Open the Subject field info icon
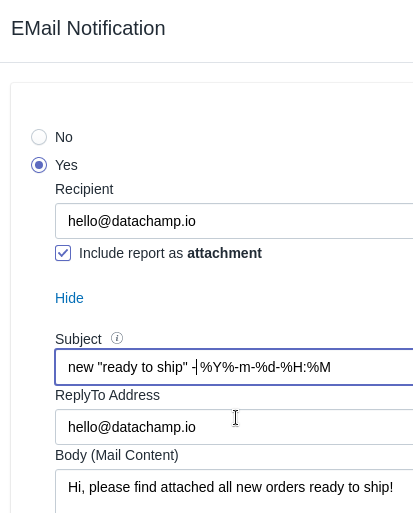This screenshot has height=513, width=413. pos(117,338)
